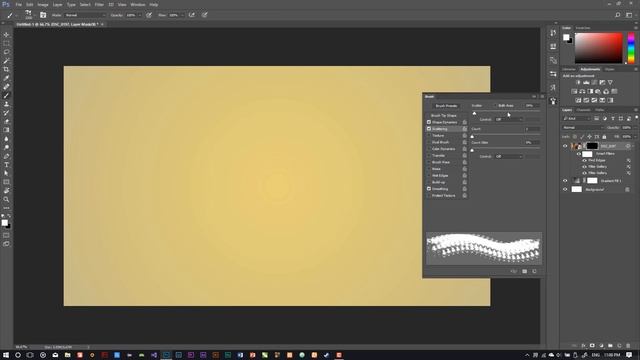This screenshot has width=640, height=360.
Task: Open the Image menu
Action: [x=43, y=4]
